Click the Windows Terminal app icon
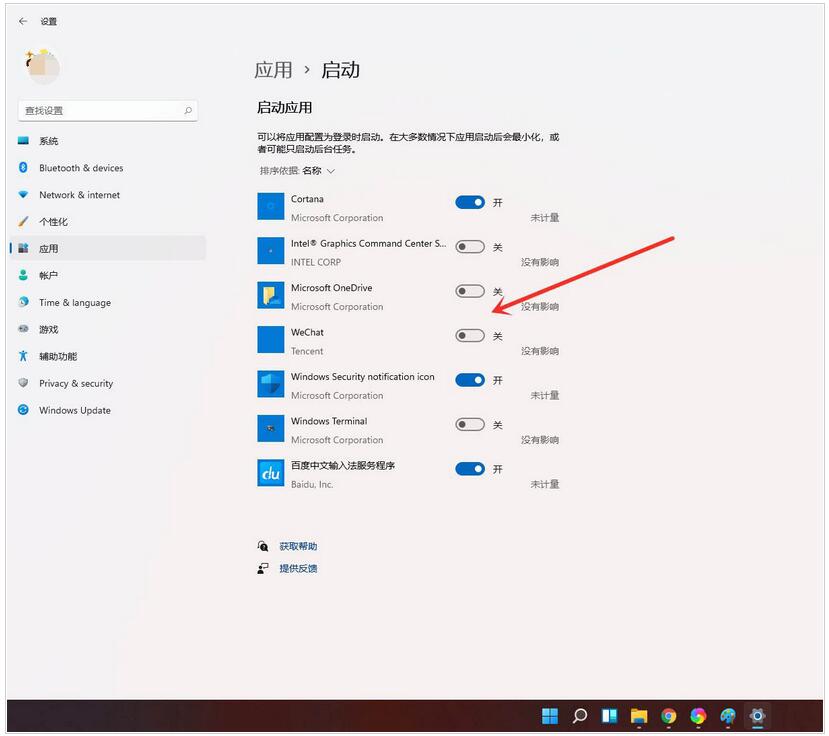The image size is (829, 736). pyautogui.click(x=271, y=428)
